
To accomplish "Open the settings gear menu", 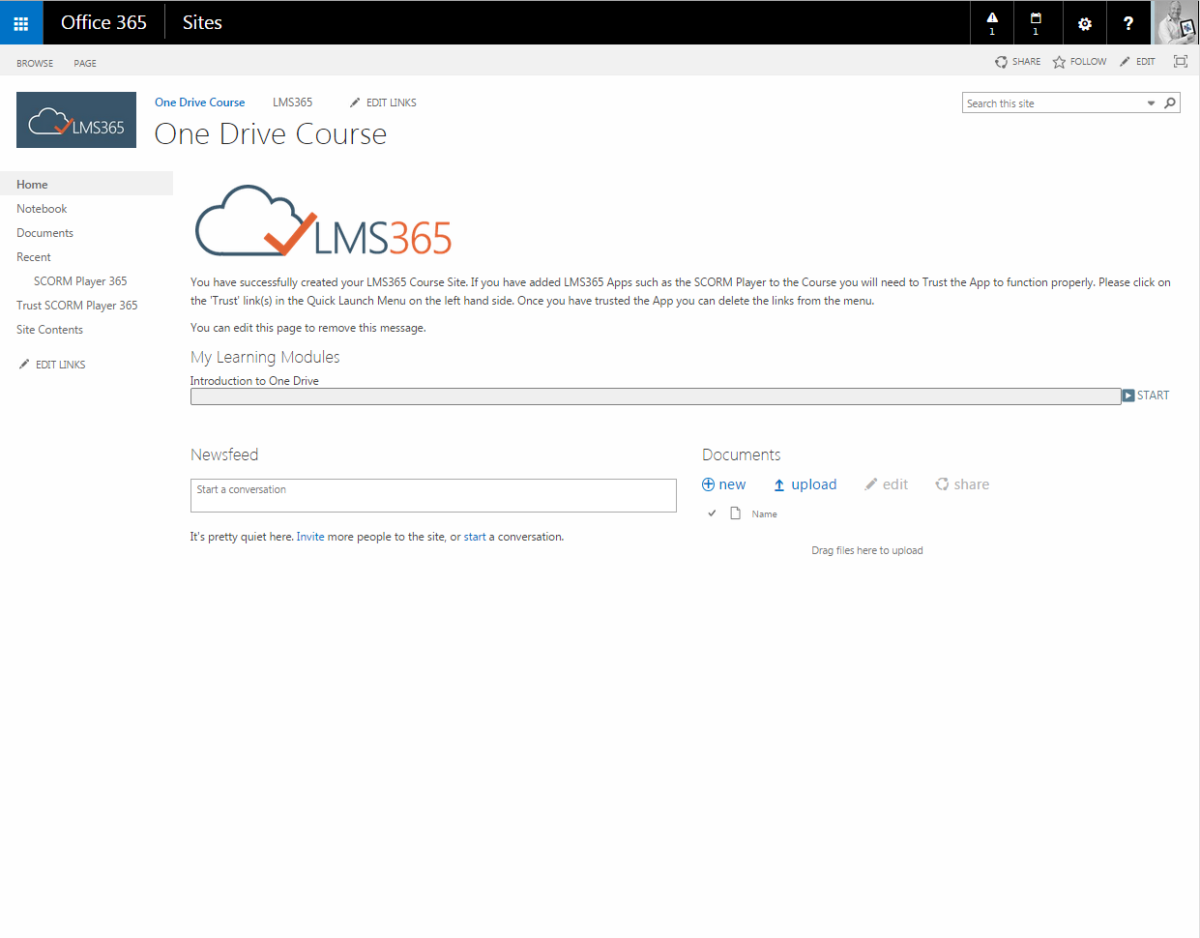I will click(1084, 23).
